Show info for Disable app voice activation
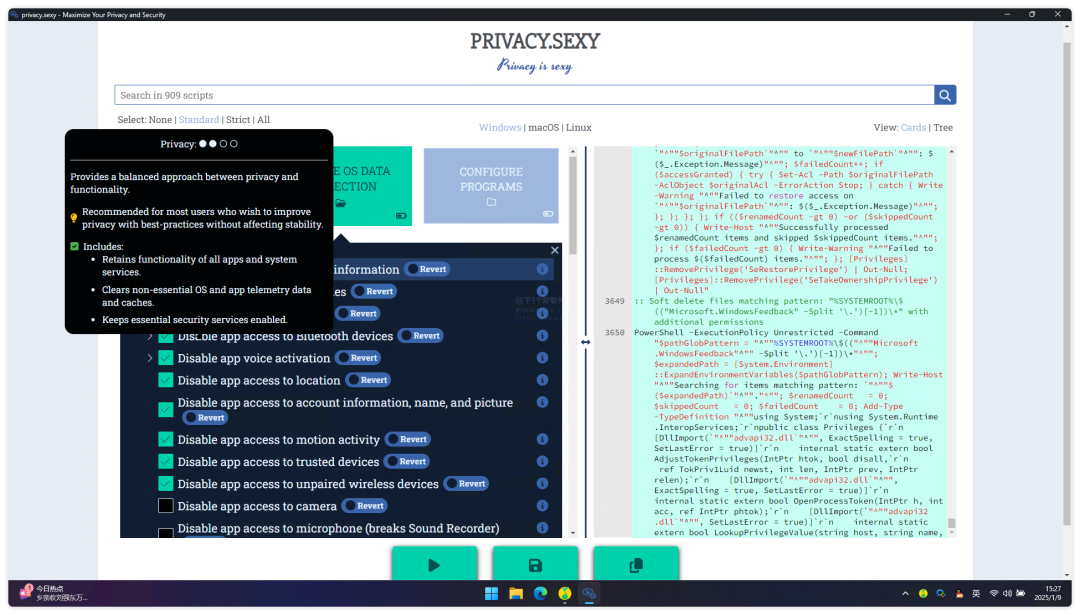1080x615 pixels. point(542,358)
